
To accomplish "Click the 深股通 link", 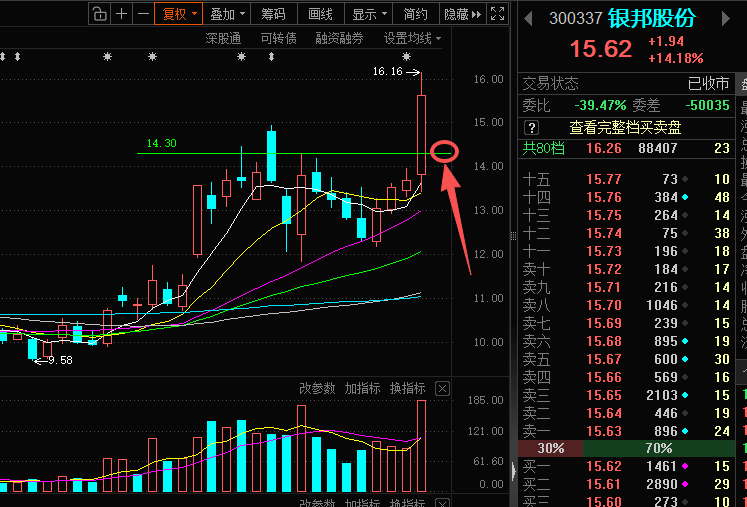I will [x=223, y=38].
